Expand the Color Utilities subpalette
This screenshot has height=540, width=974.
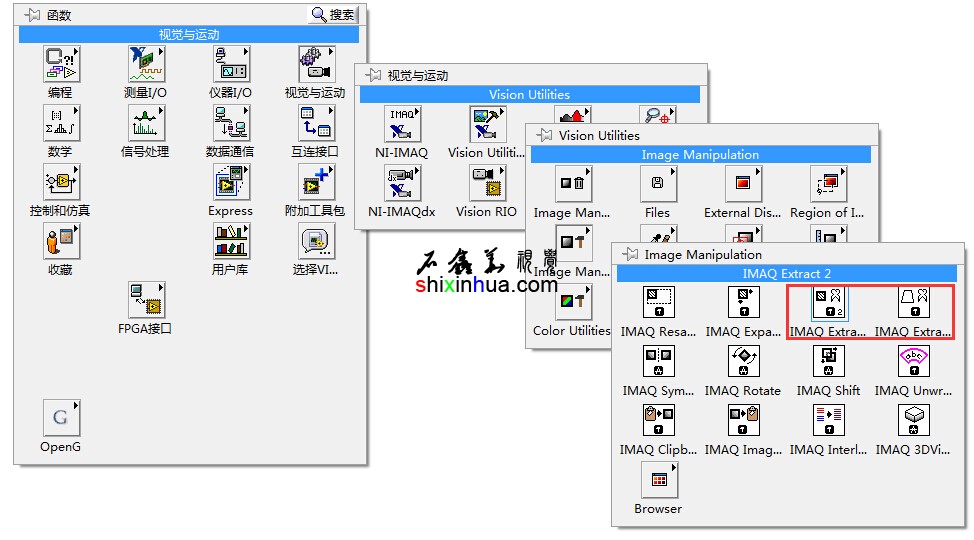point(573,302)
